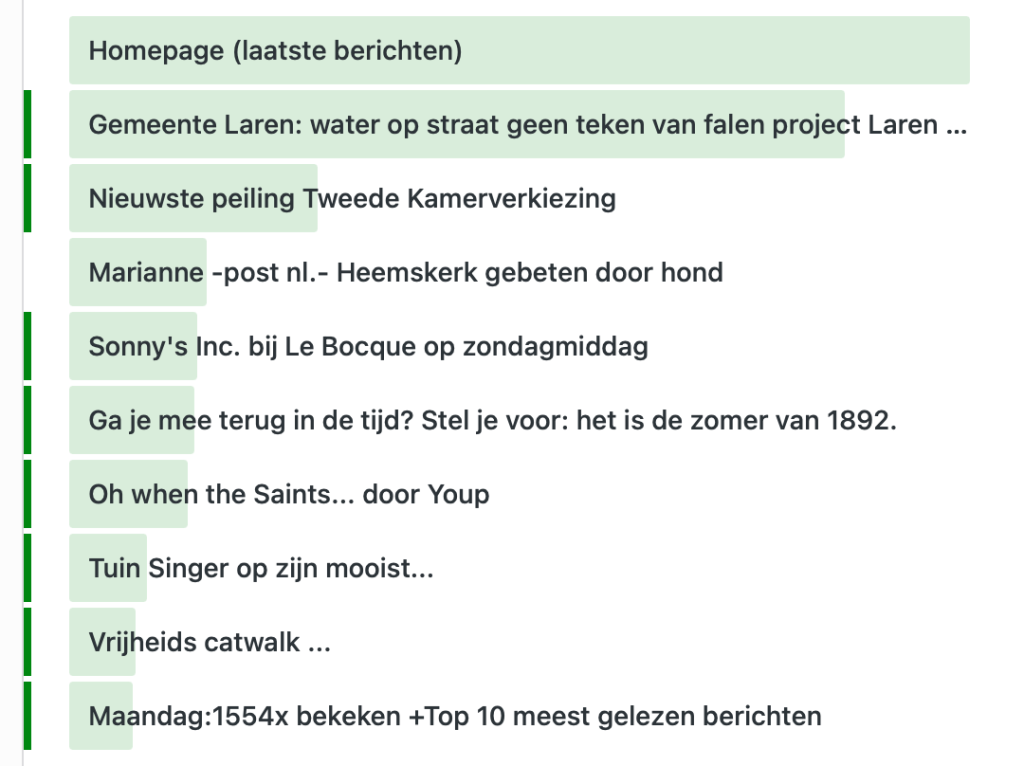This screenshot has width=1024, height=766.
Task: Click the 'Ga je mee terug in de tijd?' post
Action: 492,421
